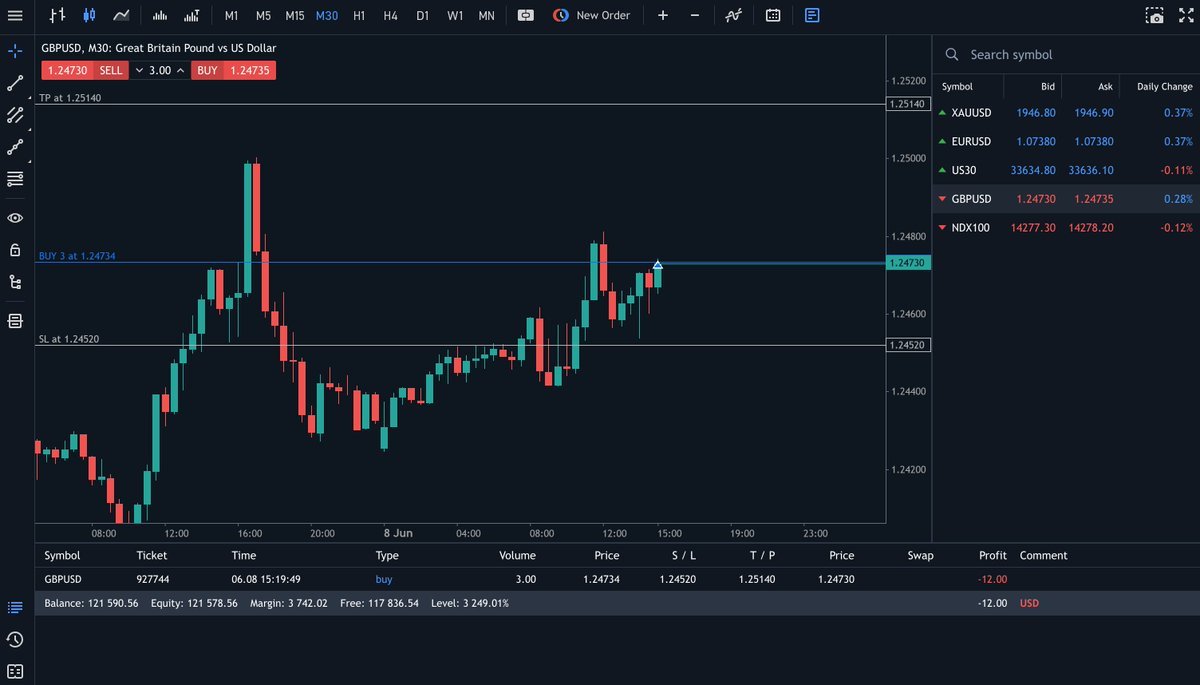Zoom in on the chart

click(662, 15)
